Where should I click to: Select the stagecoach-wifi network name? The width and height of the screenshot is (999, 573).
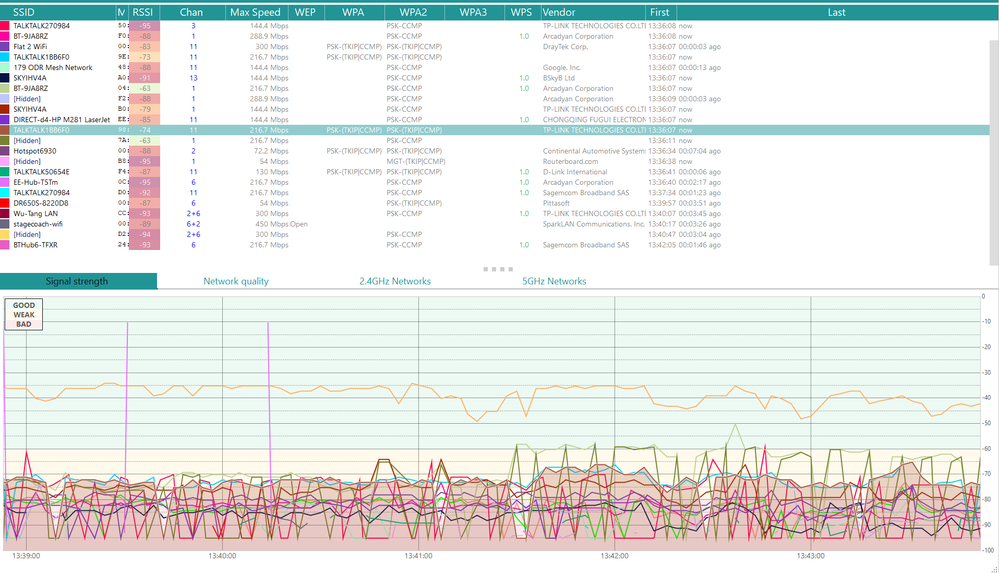[x=38, y=224]
